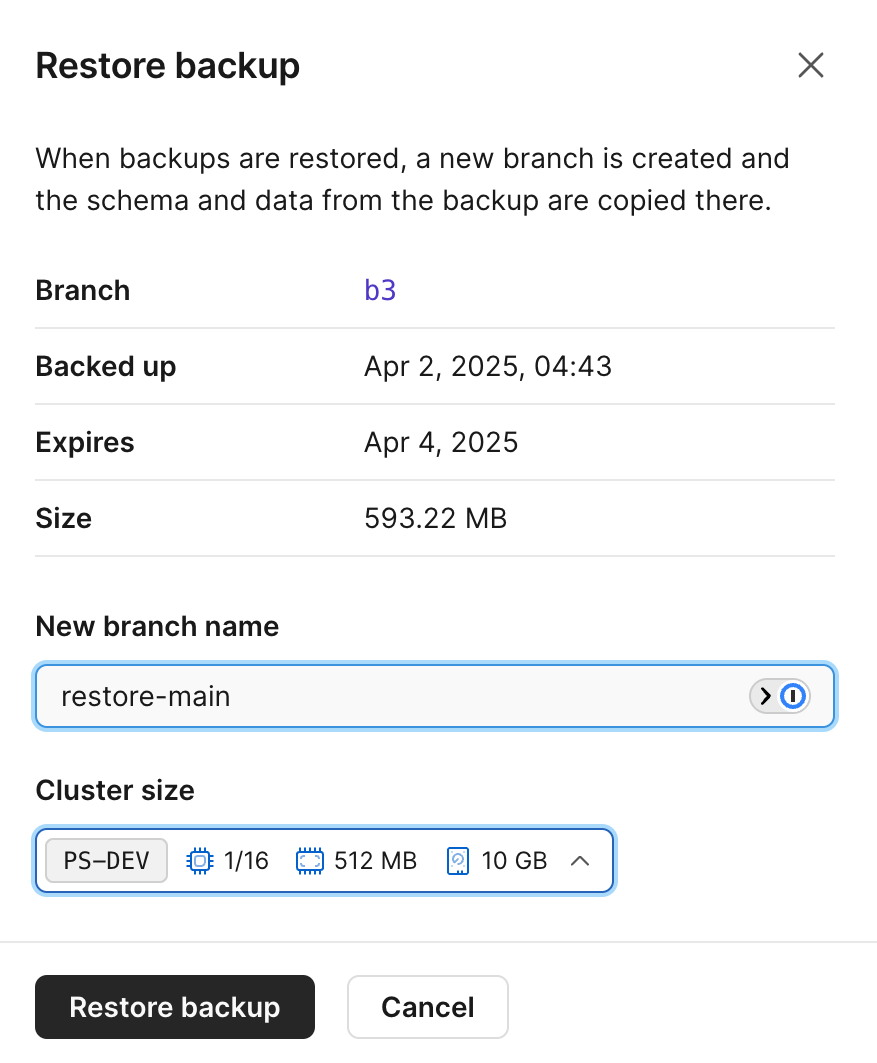Open the b3 branch link

(380, 290)
